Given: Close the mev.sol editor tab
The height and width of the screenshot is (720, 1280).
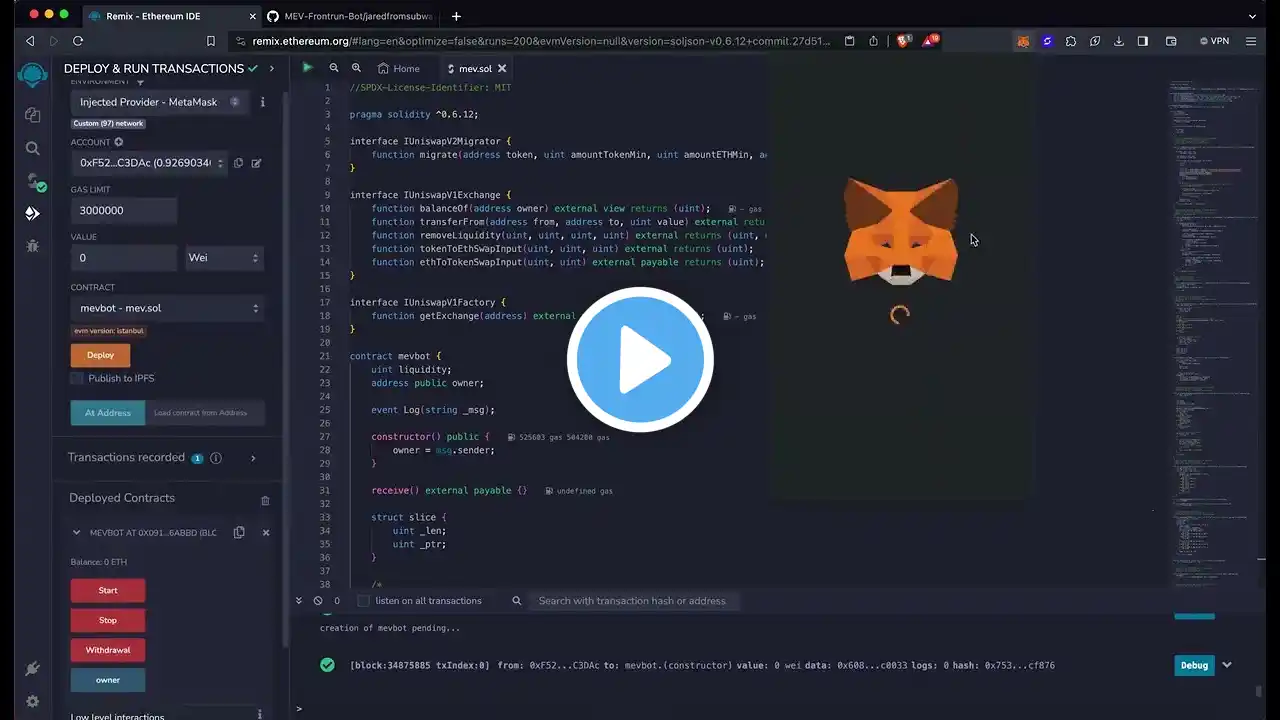Looking at the screenshot, I should click(x=502, y=68).
